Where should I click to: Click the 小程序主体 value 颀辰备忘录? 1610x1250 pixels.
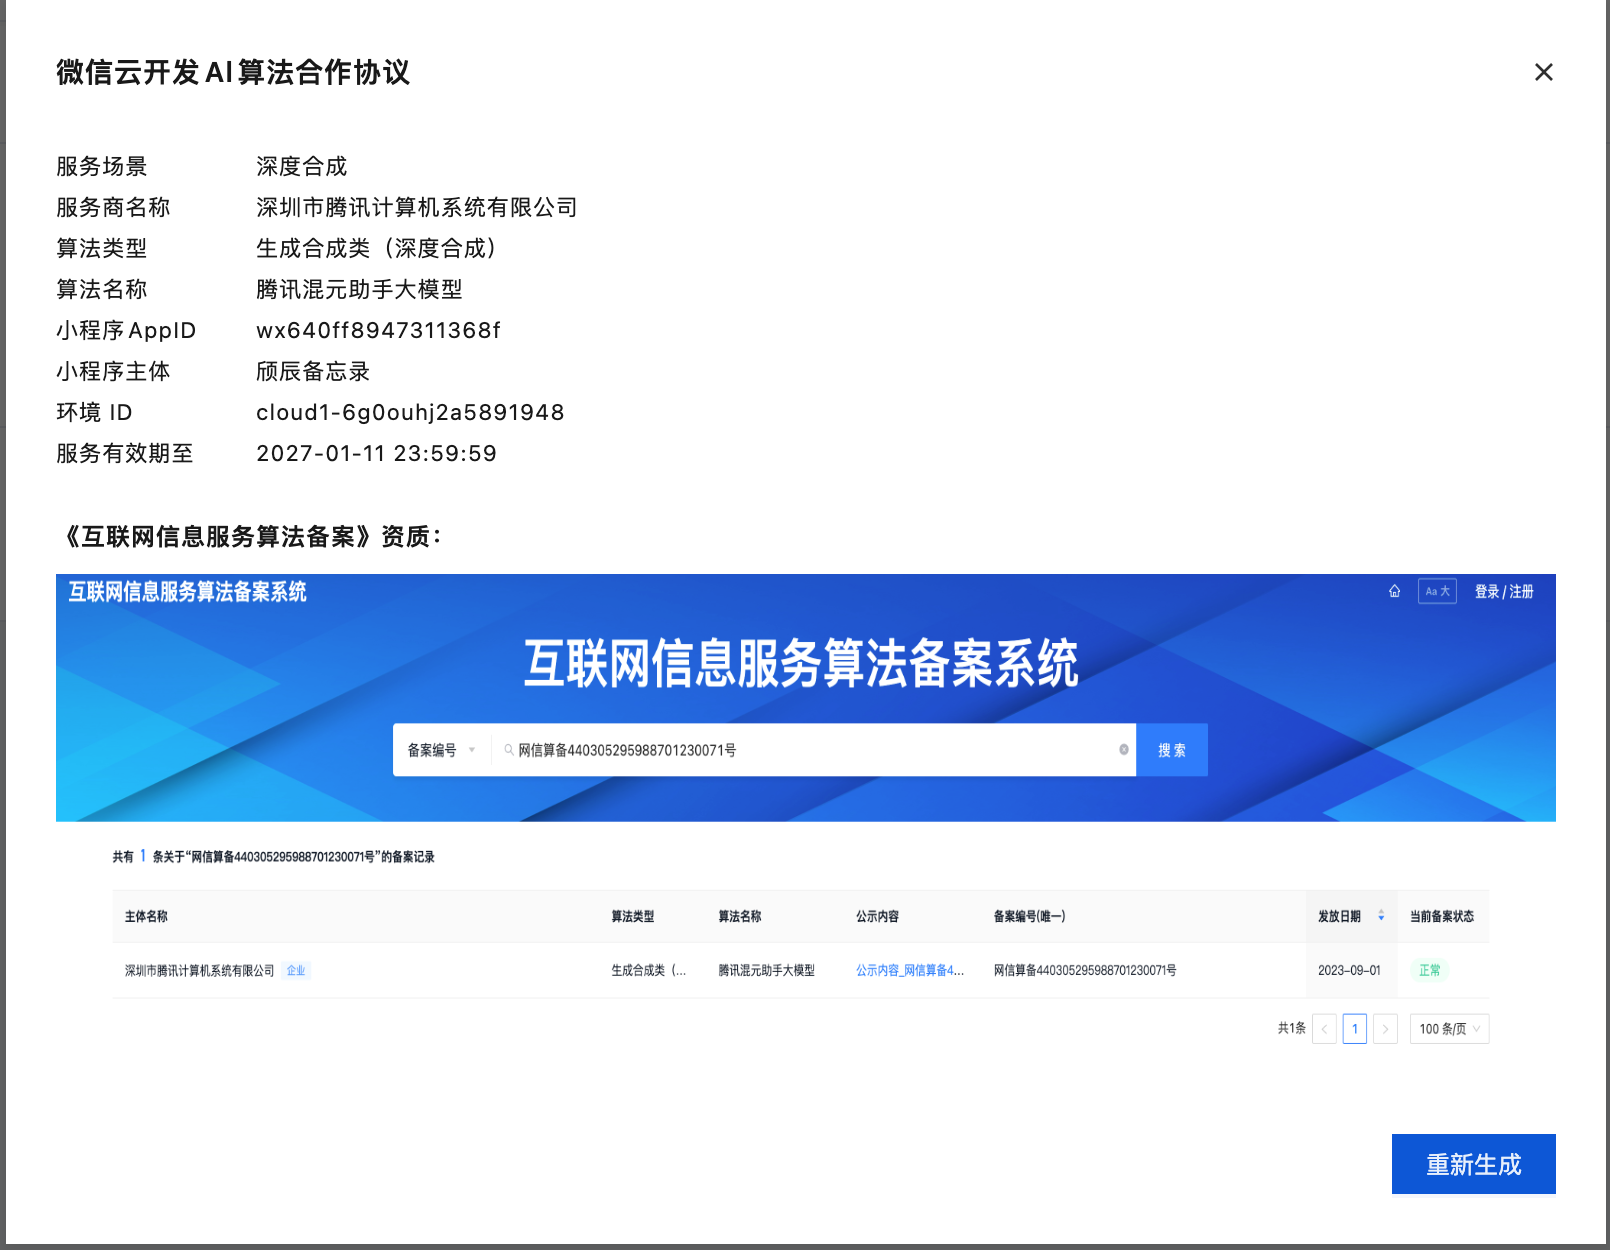tap(313, 371)
